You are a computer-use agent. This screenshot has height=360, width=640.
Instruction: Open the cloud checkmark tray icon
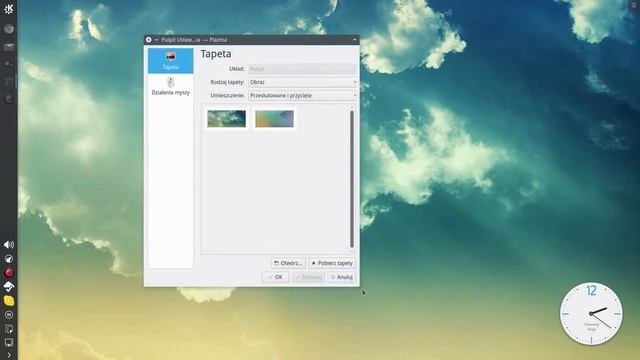point(9,287)
